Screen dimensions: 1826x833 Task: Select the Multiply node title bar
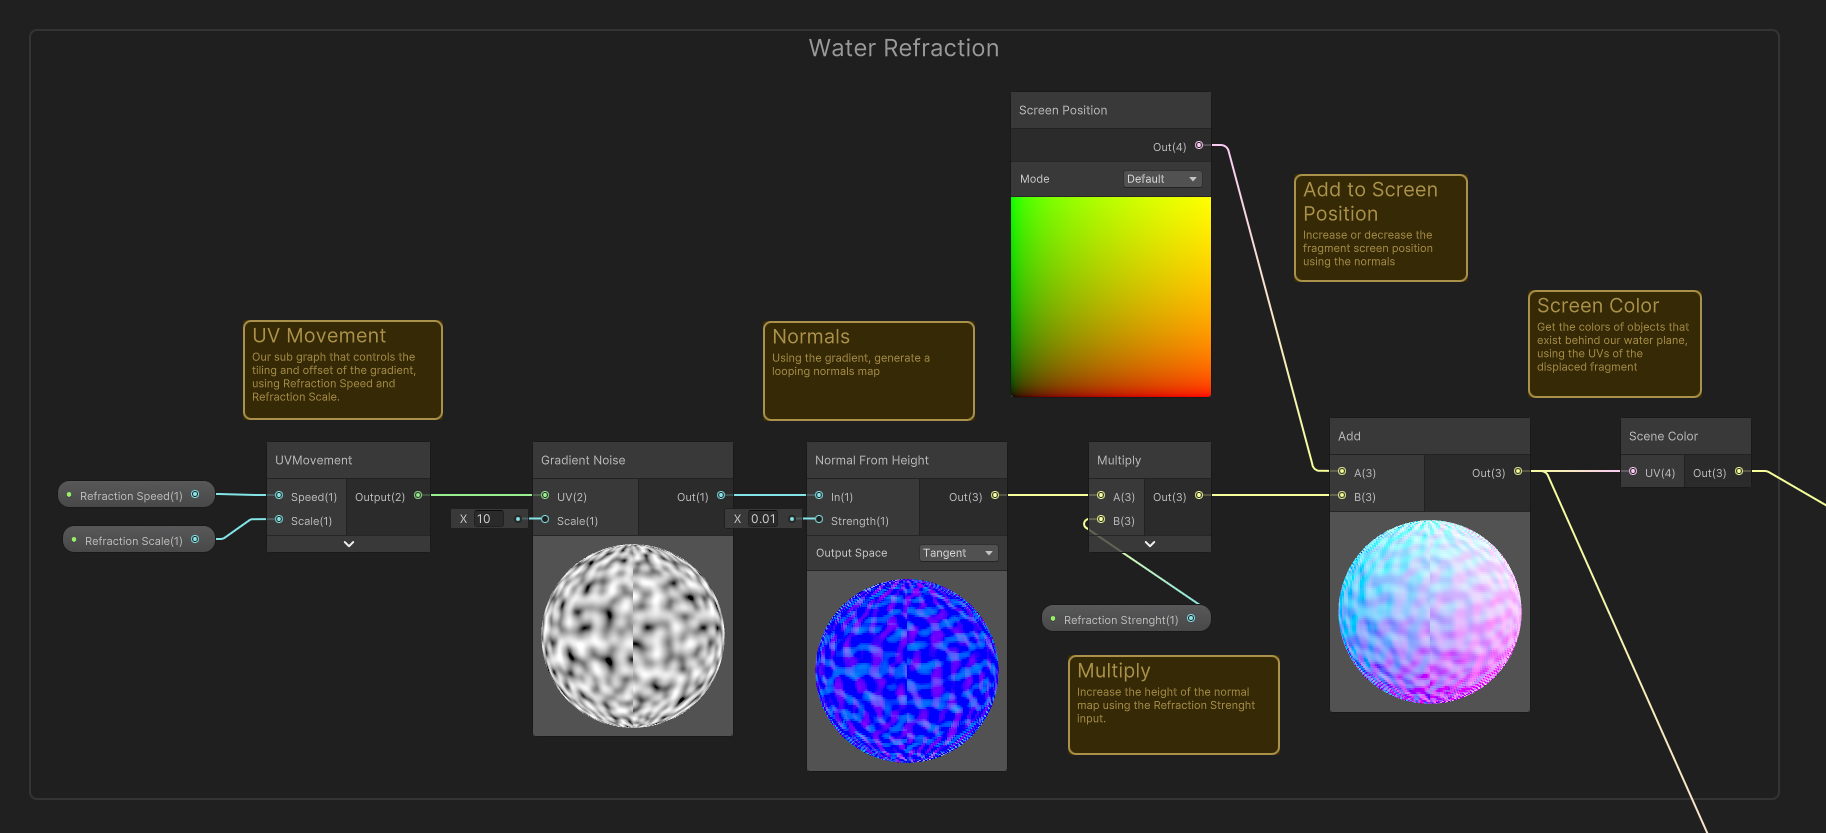(1150, 460)
